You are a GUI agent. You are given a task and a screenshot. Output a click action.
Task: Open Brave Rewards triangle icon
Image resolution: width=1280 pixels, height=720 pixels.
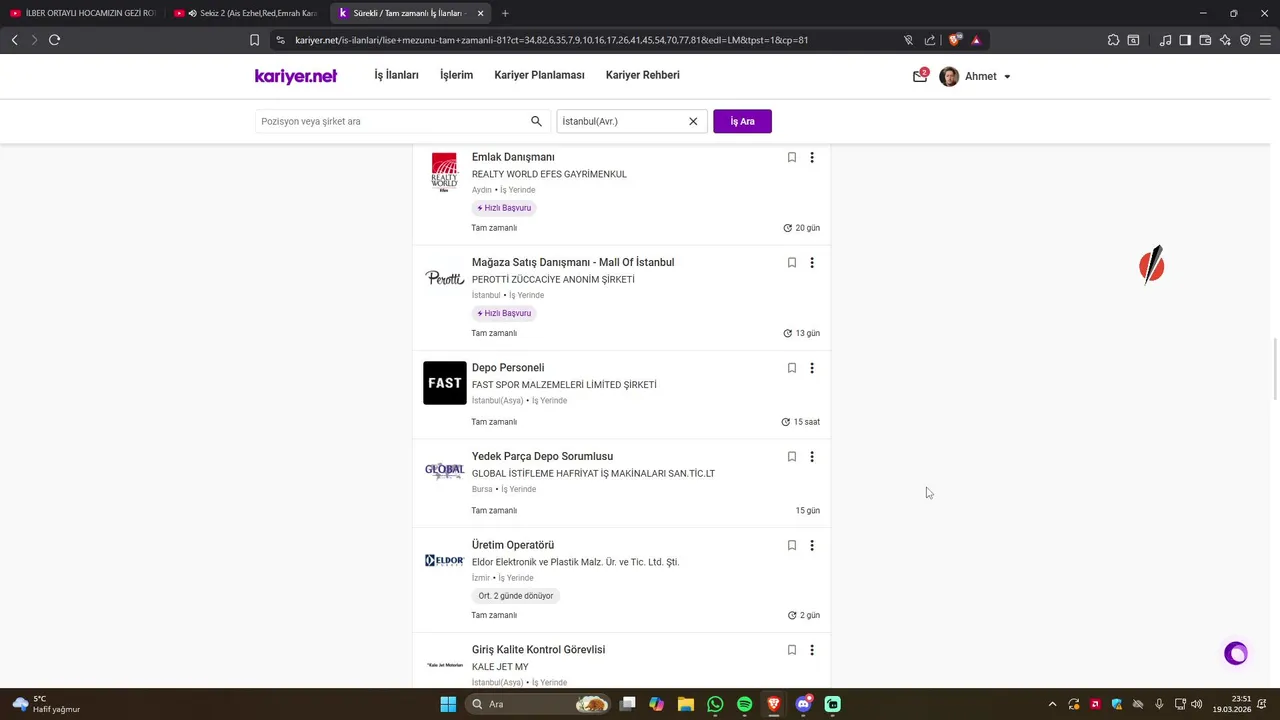click(976, 40)
